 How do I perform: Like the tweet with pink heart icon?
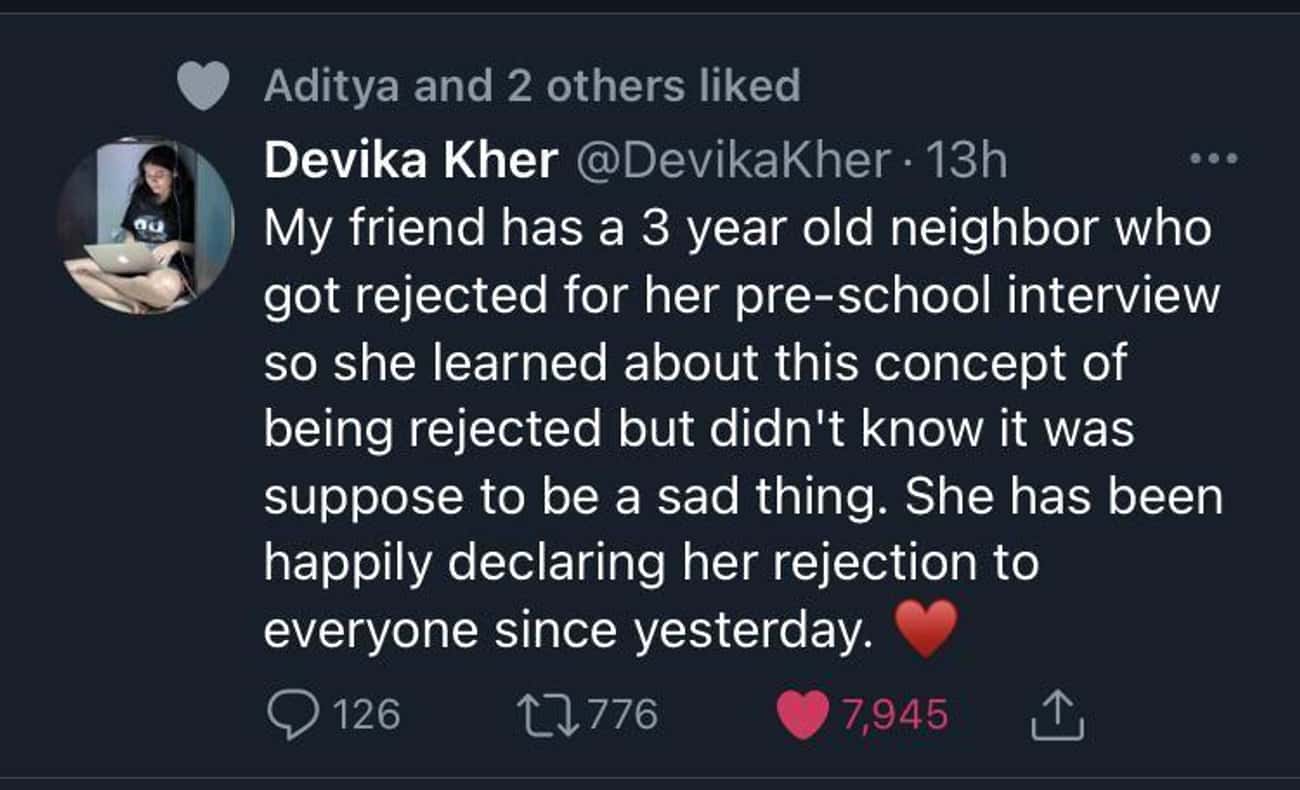pos(802,716)
